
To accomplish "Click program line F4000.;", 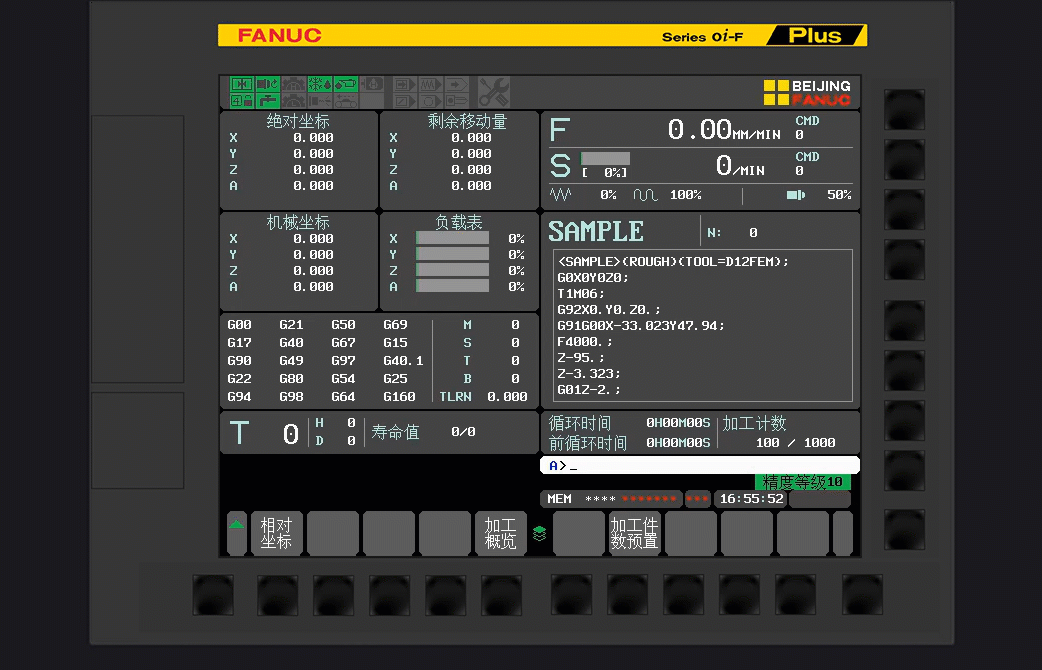I will tap(585, 341).
